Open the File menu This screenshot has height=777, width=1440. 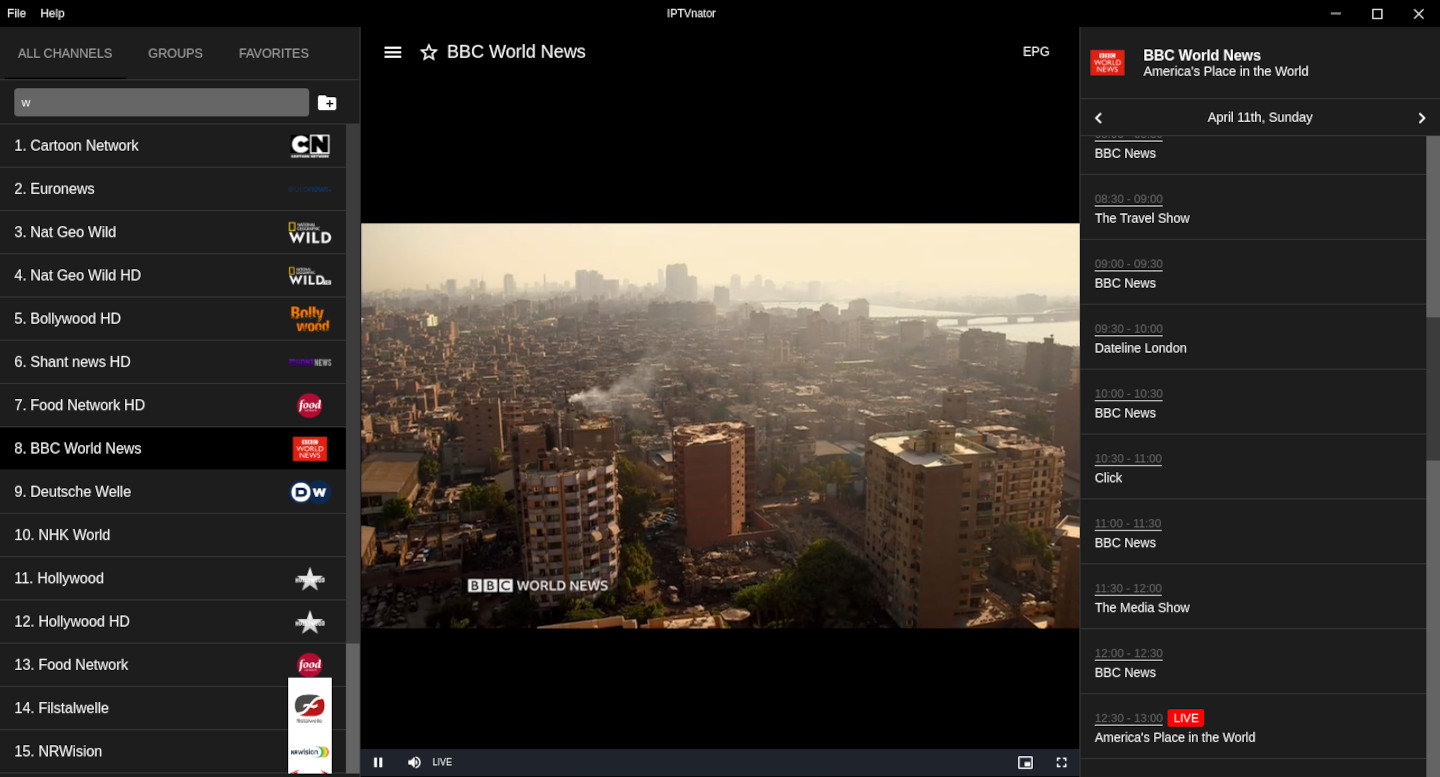16,13
